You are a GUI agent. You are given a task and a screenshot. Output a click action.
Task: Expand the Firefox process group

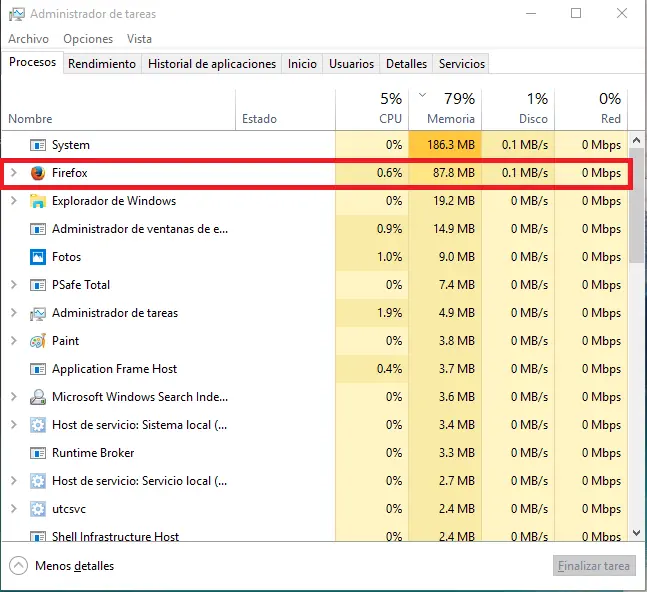(x=14, y=172)
